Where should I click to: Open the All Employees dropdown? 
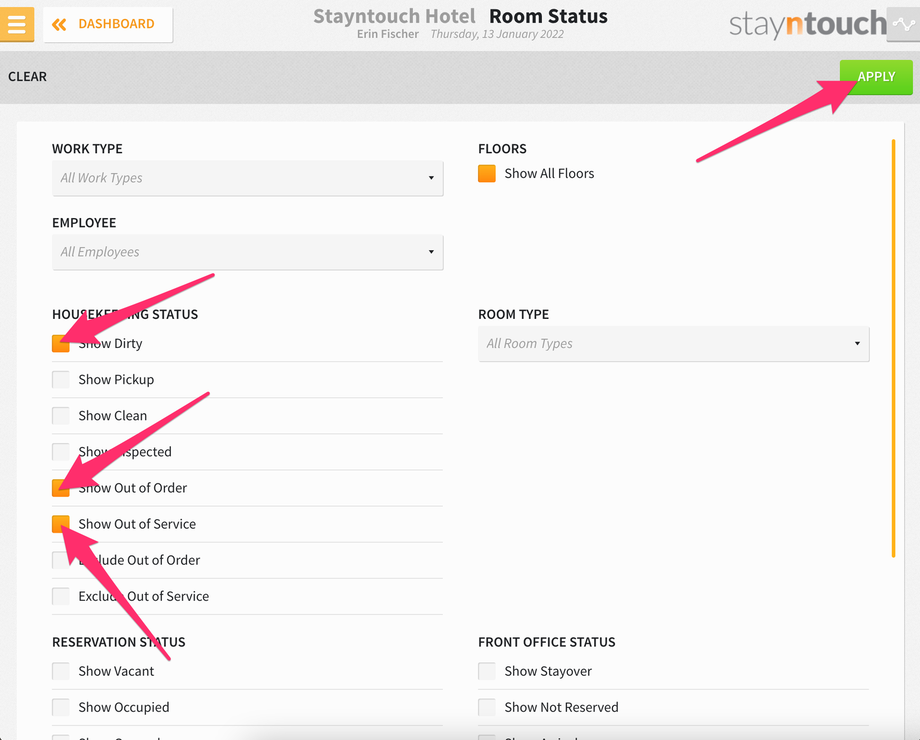pos(248,252)
